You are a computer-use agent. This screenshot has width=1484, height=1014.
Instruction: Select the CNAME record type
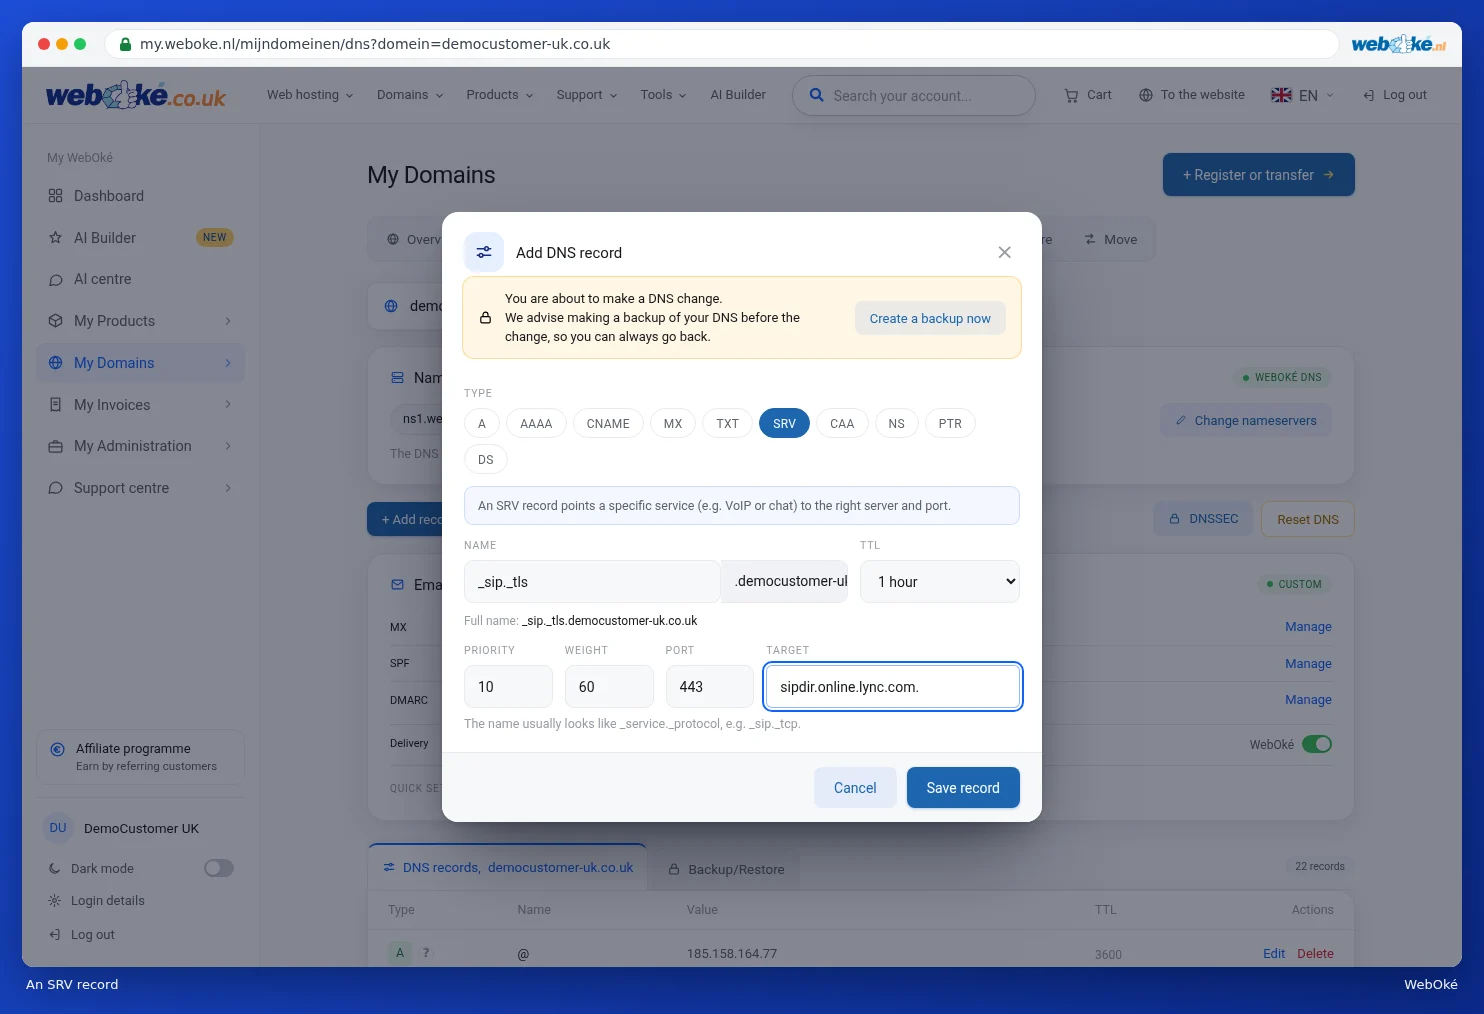[x=608, y=424]
